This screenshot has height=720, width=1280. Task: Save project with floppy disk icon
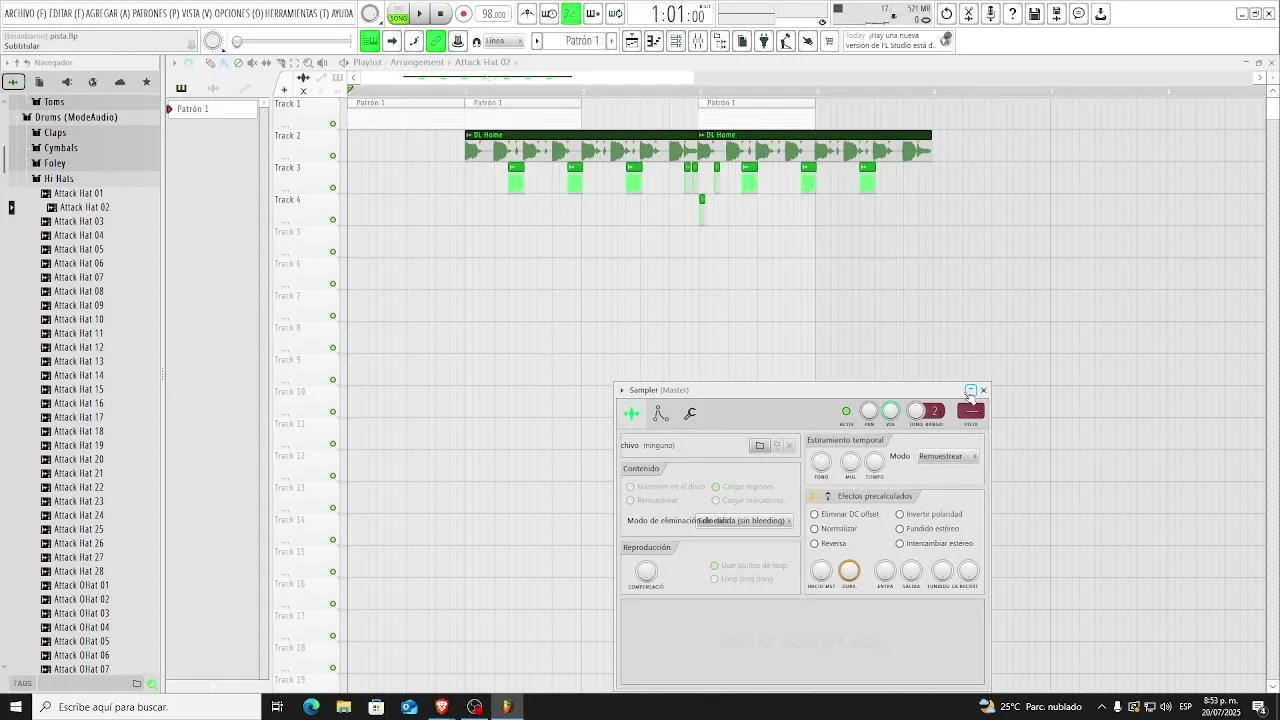1034,14
